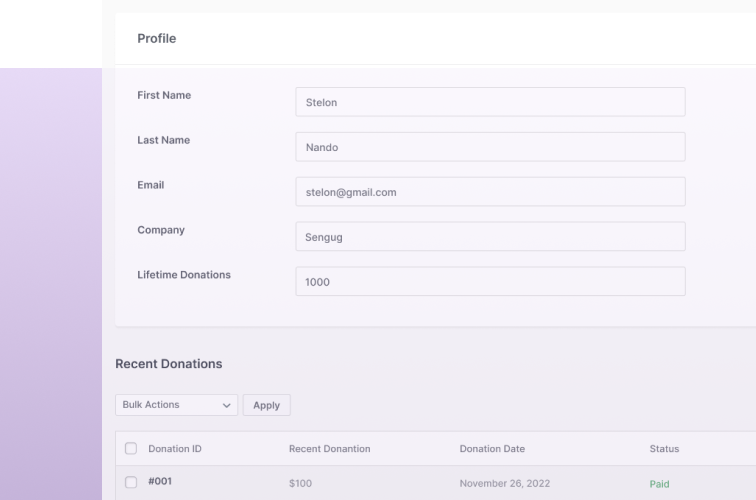Screen dimensions: 756x500
Task: Tick the select-all checkbox in table header
Action: click(x=131, y=448)
